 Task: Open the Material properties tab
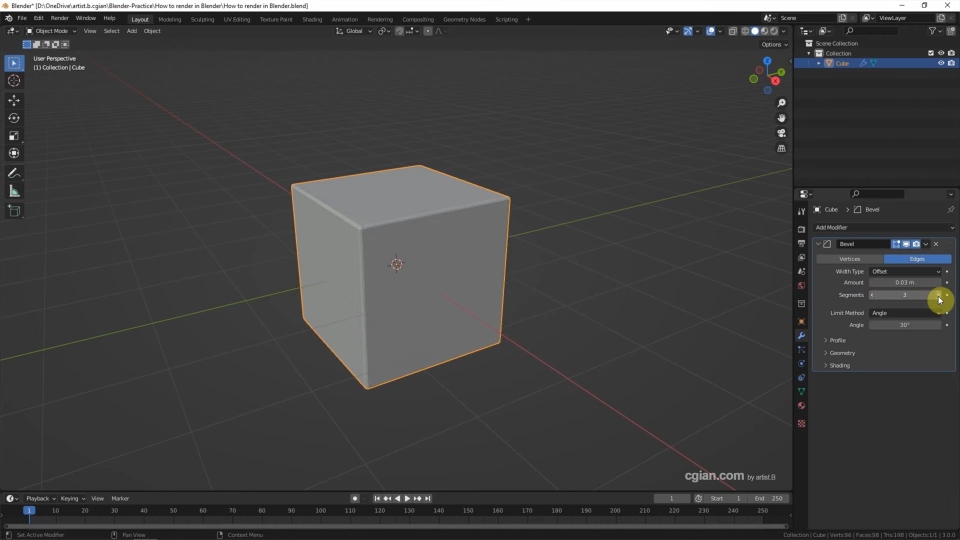pos(801,405)
